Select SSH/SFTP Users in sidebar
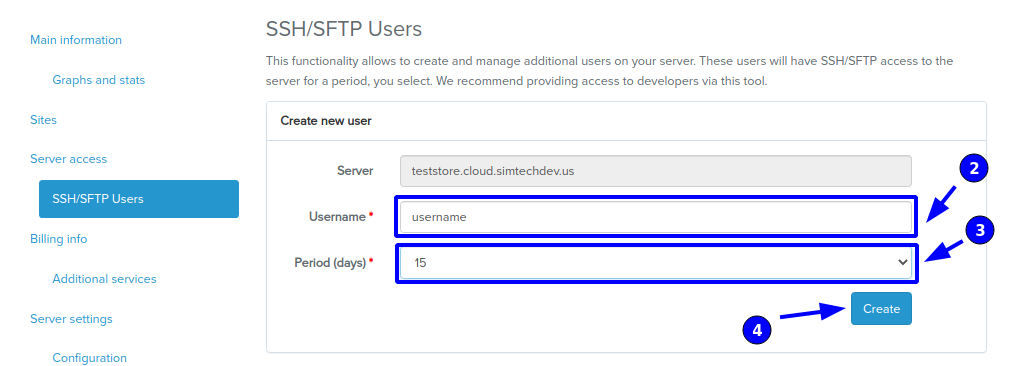The width and height of the screenshot is (1009, 366). (x=139, y=199)
